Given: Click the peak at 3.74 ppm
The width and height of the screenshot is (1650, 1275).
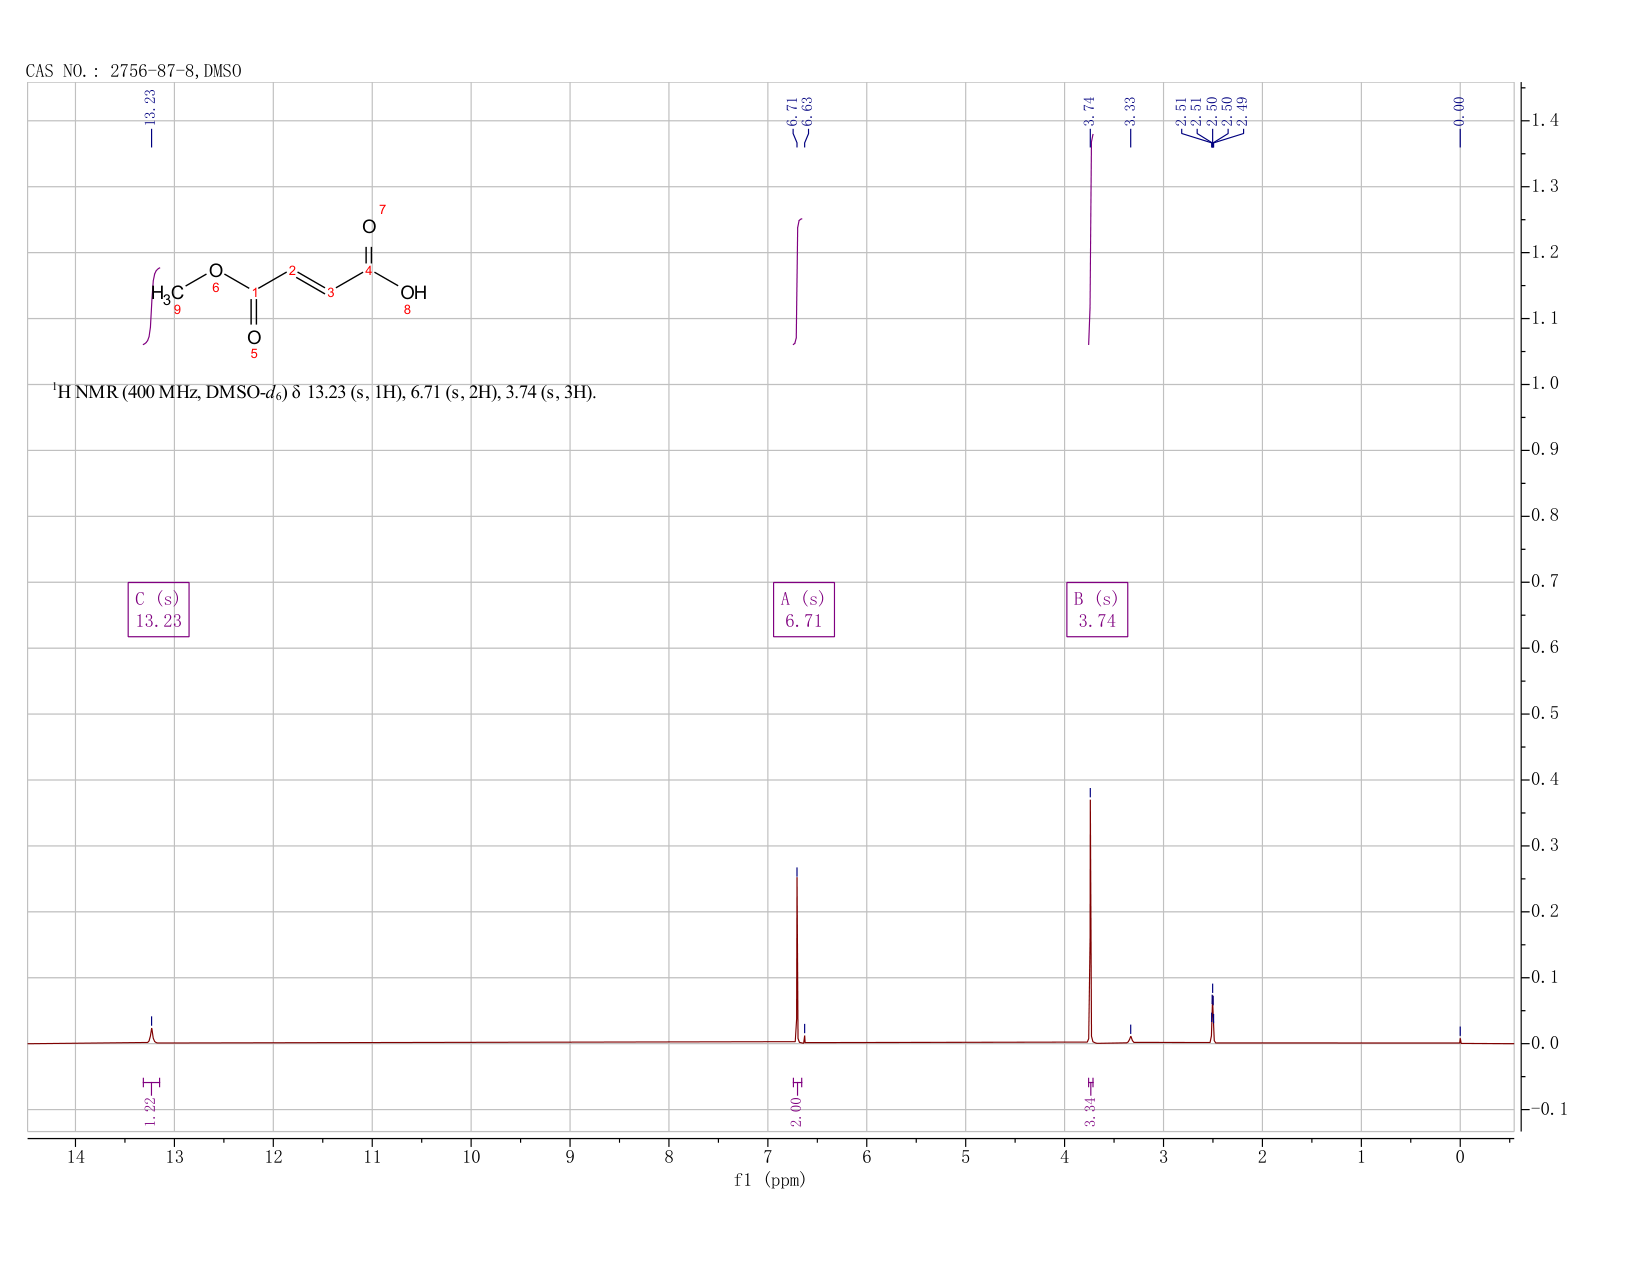Looking at the screenshot, I should [x=1090, y=920].
